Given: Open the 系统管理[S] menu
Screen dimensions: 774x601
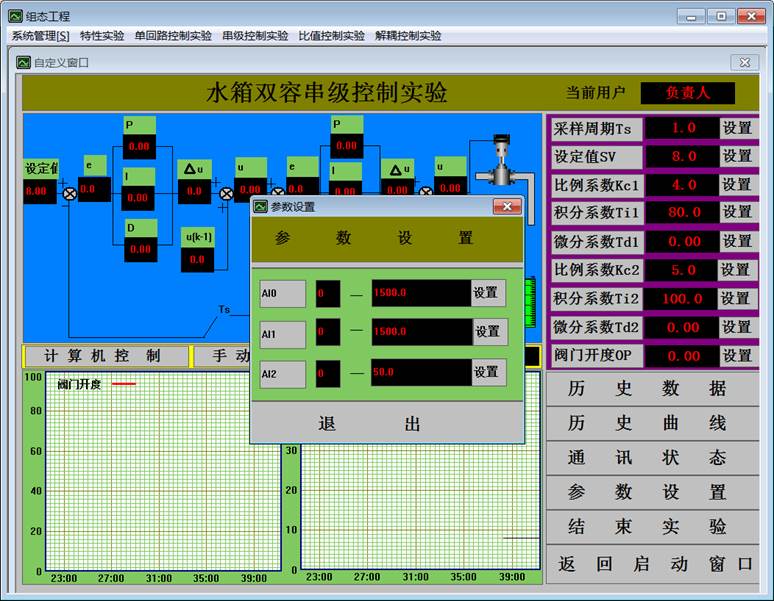Looking at the screenshot, I should click(40, 36).
